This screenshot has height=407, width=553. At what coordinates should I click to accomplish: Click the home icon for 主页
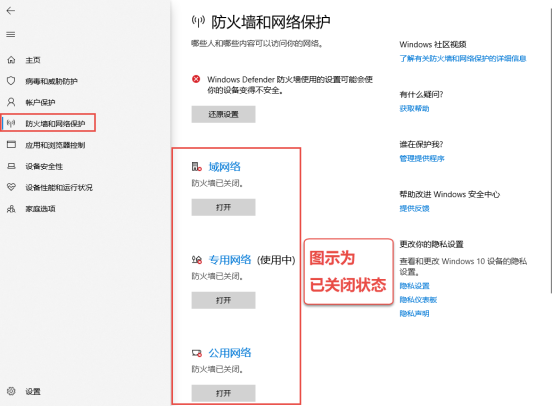pyautogui.click(x=11, y=60)
